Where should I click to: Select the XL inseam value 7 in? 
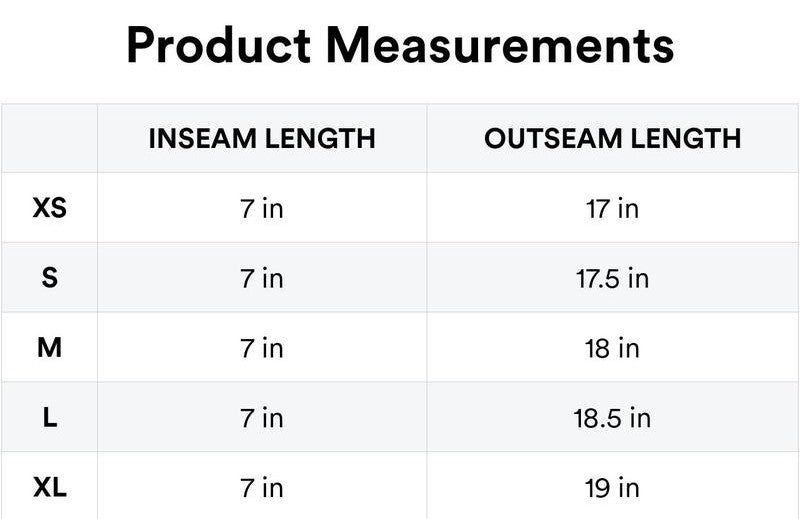coord(262,487)
